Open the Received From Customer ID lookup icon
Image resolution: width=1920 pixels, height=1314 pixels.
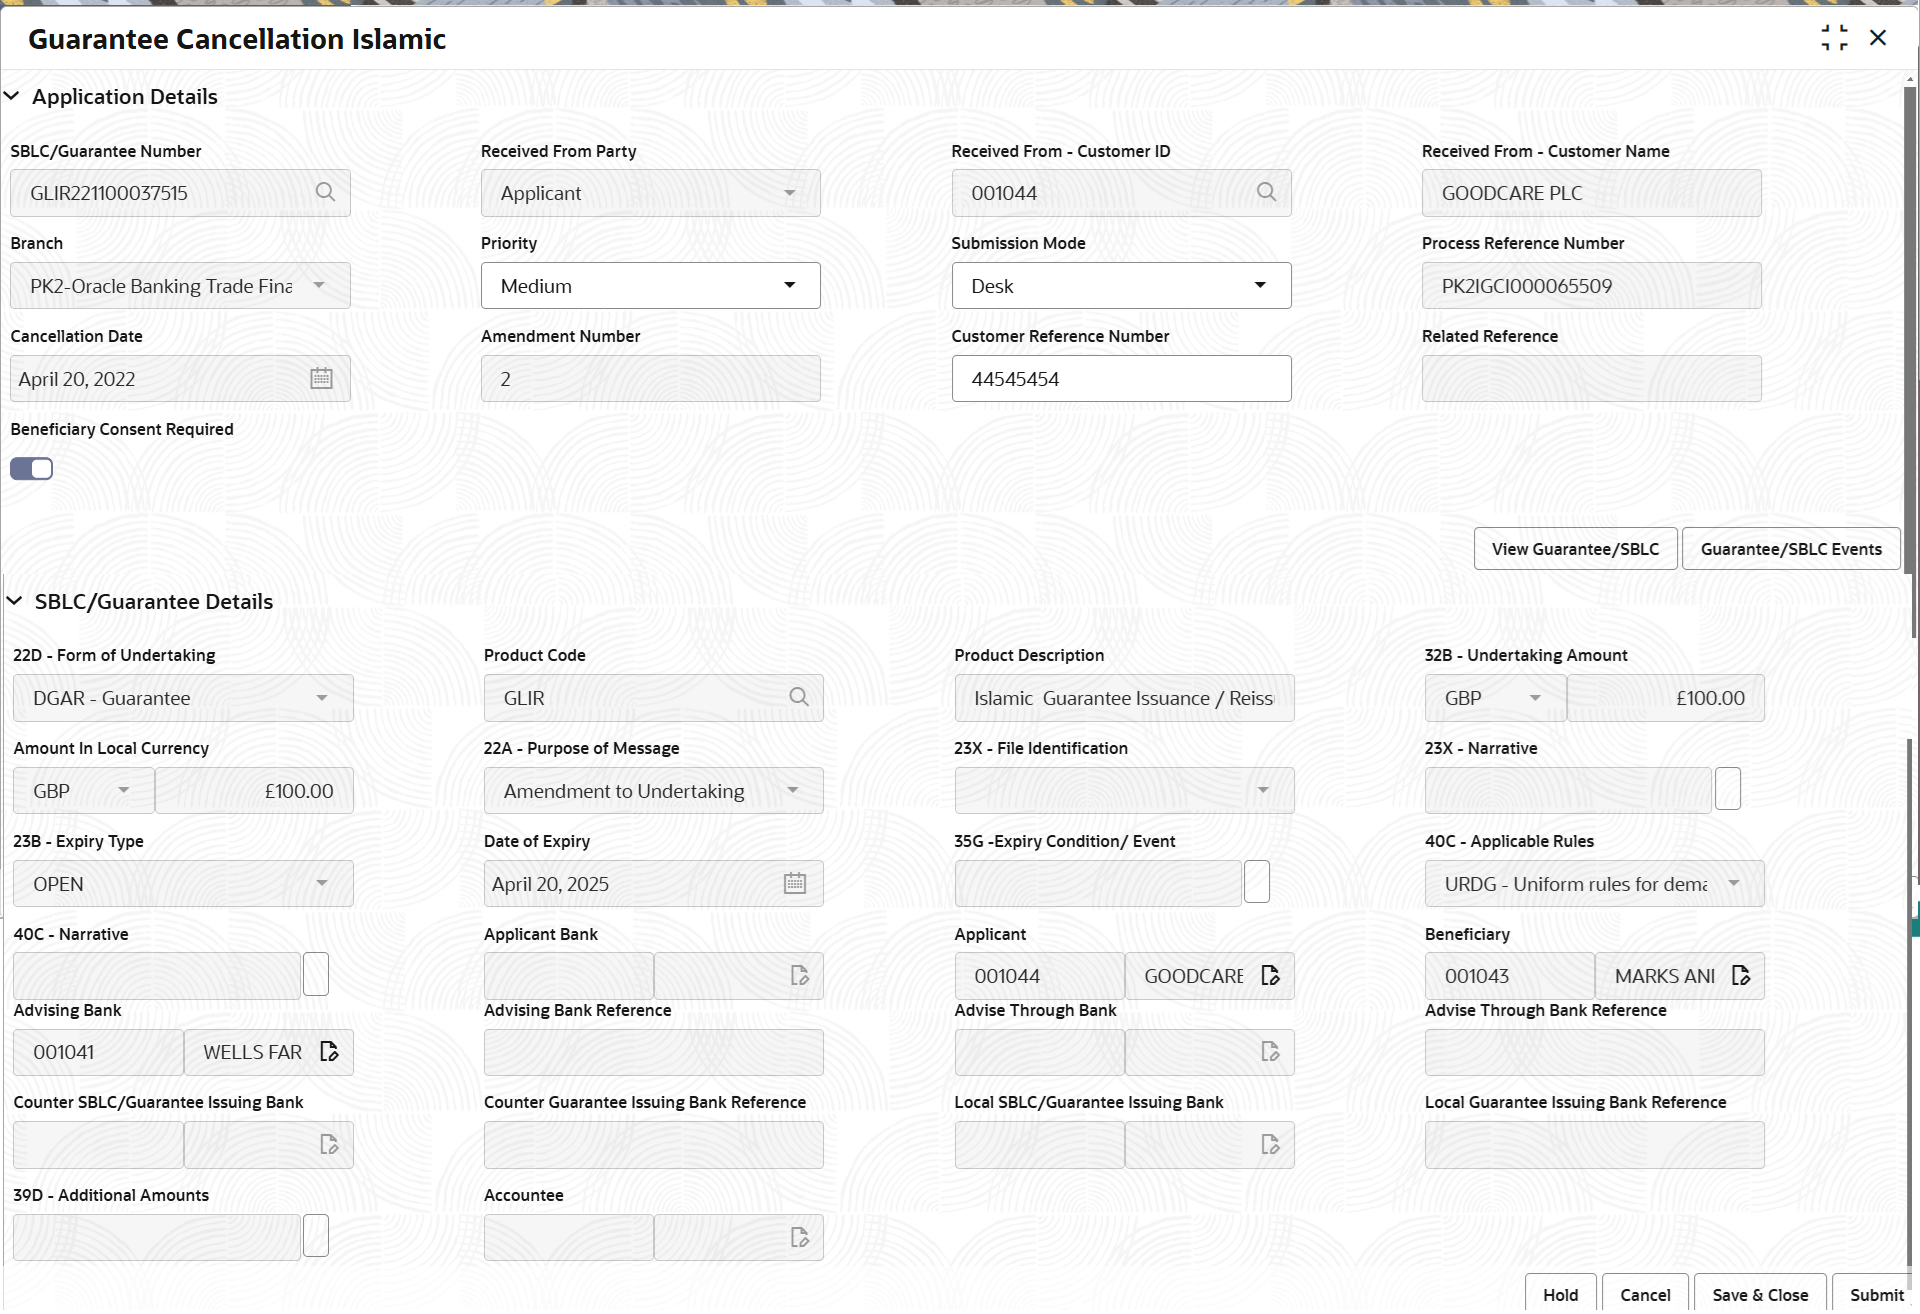point(1266,192)
